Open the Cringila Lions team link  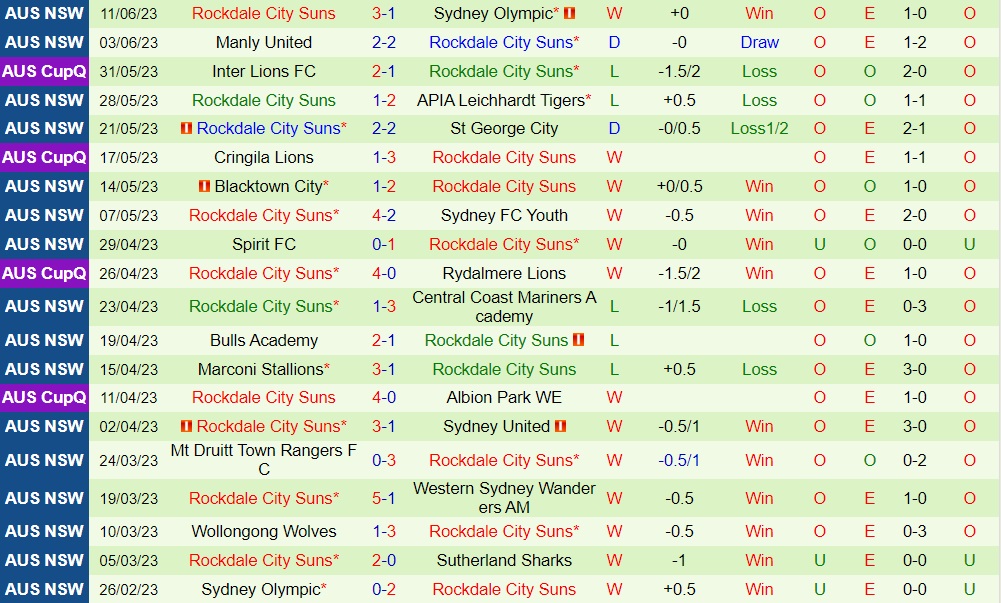[x=264, y=157]
